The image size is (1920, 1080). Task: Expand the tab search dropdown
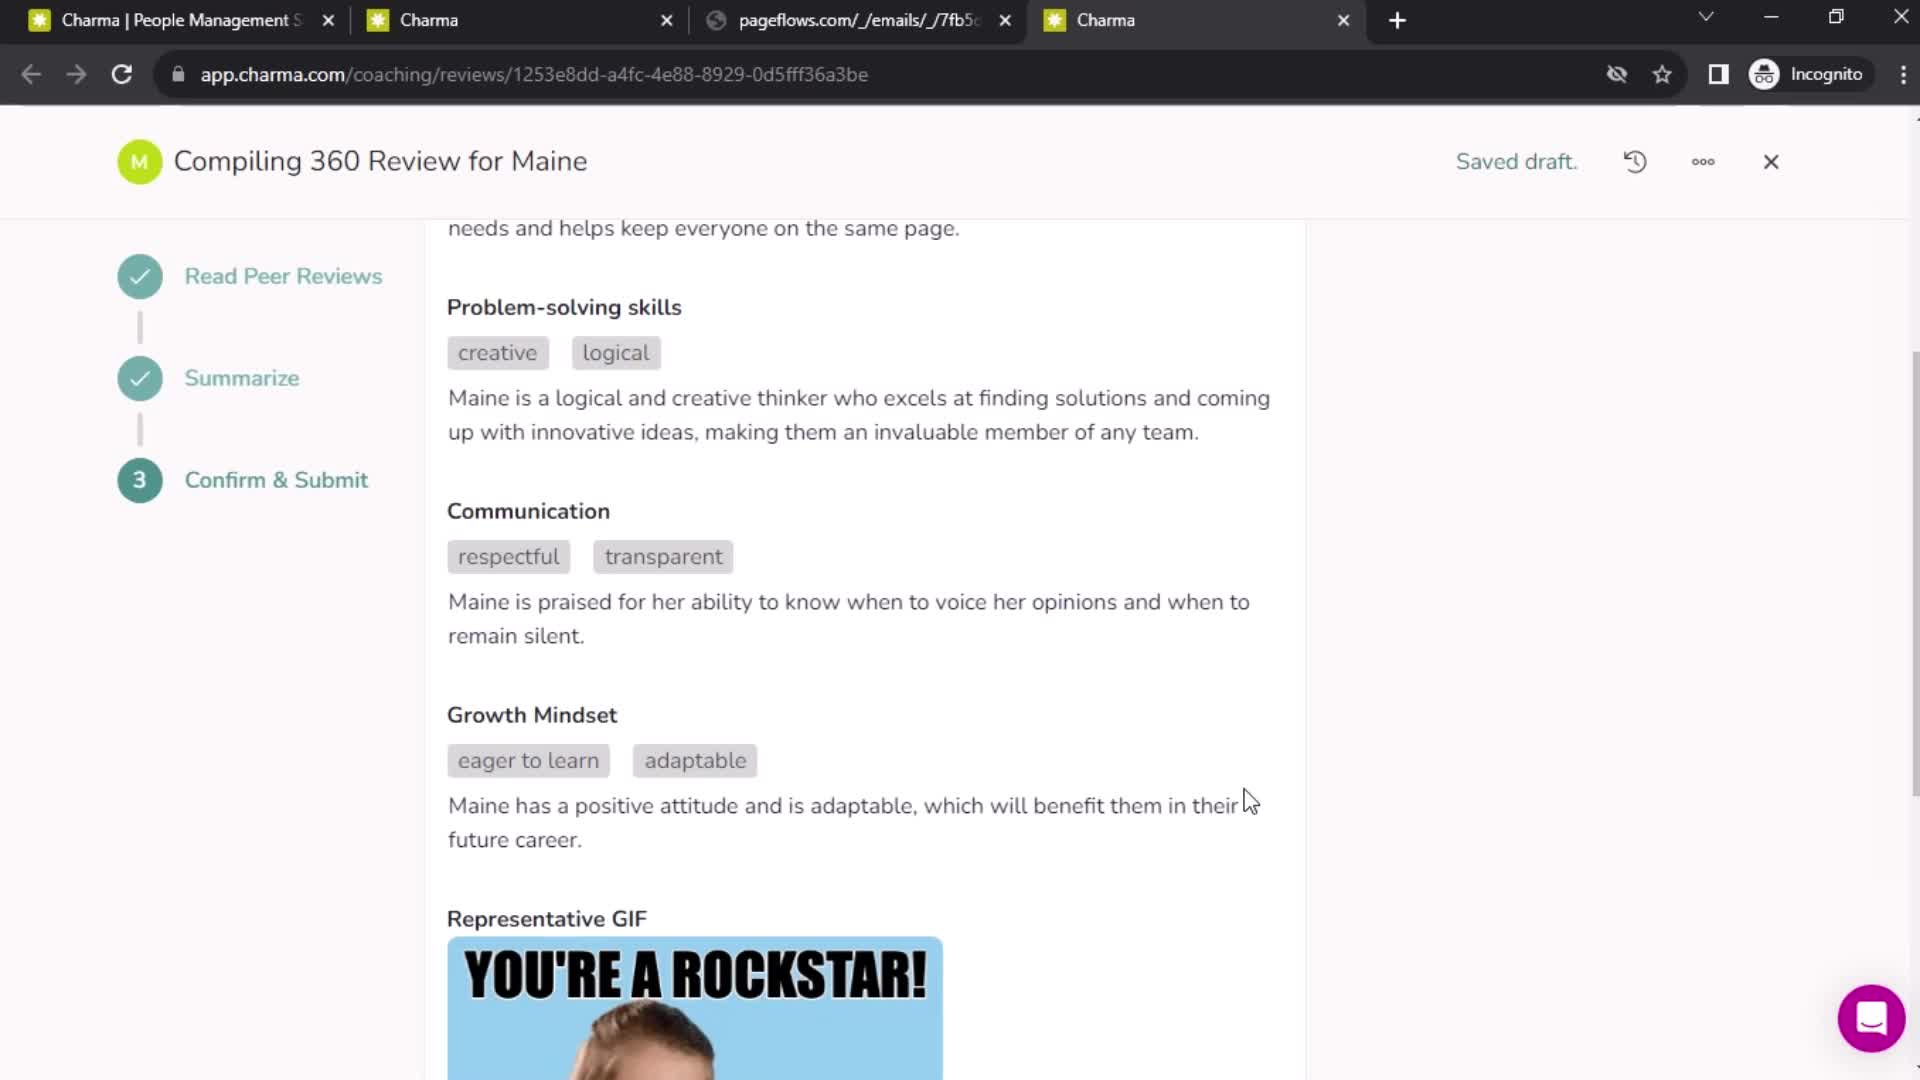coord(1706,17)
